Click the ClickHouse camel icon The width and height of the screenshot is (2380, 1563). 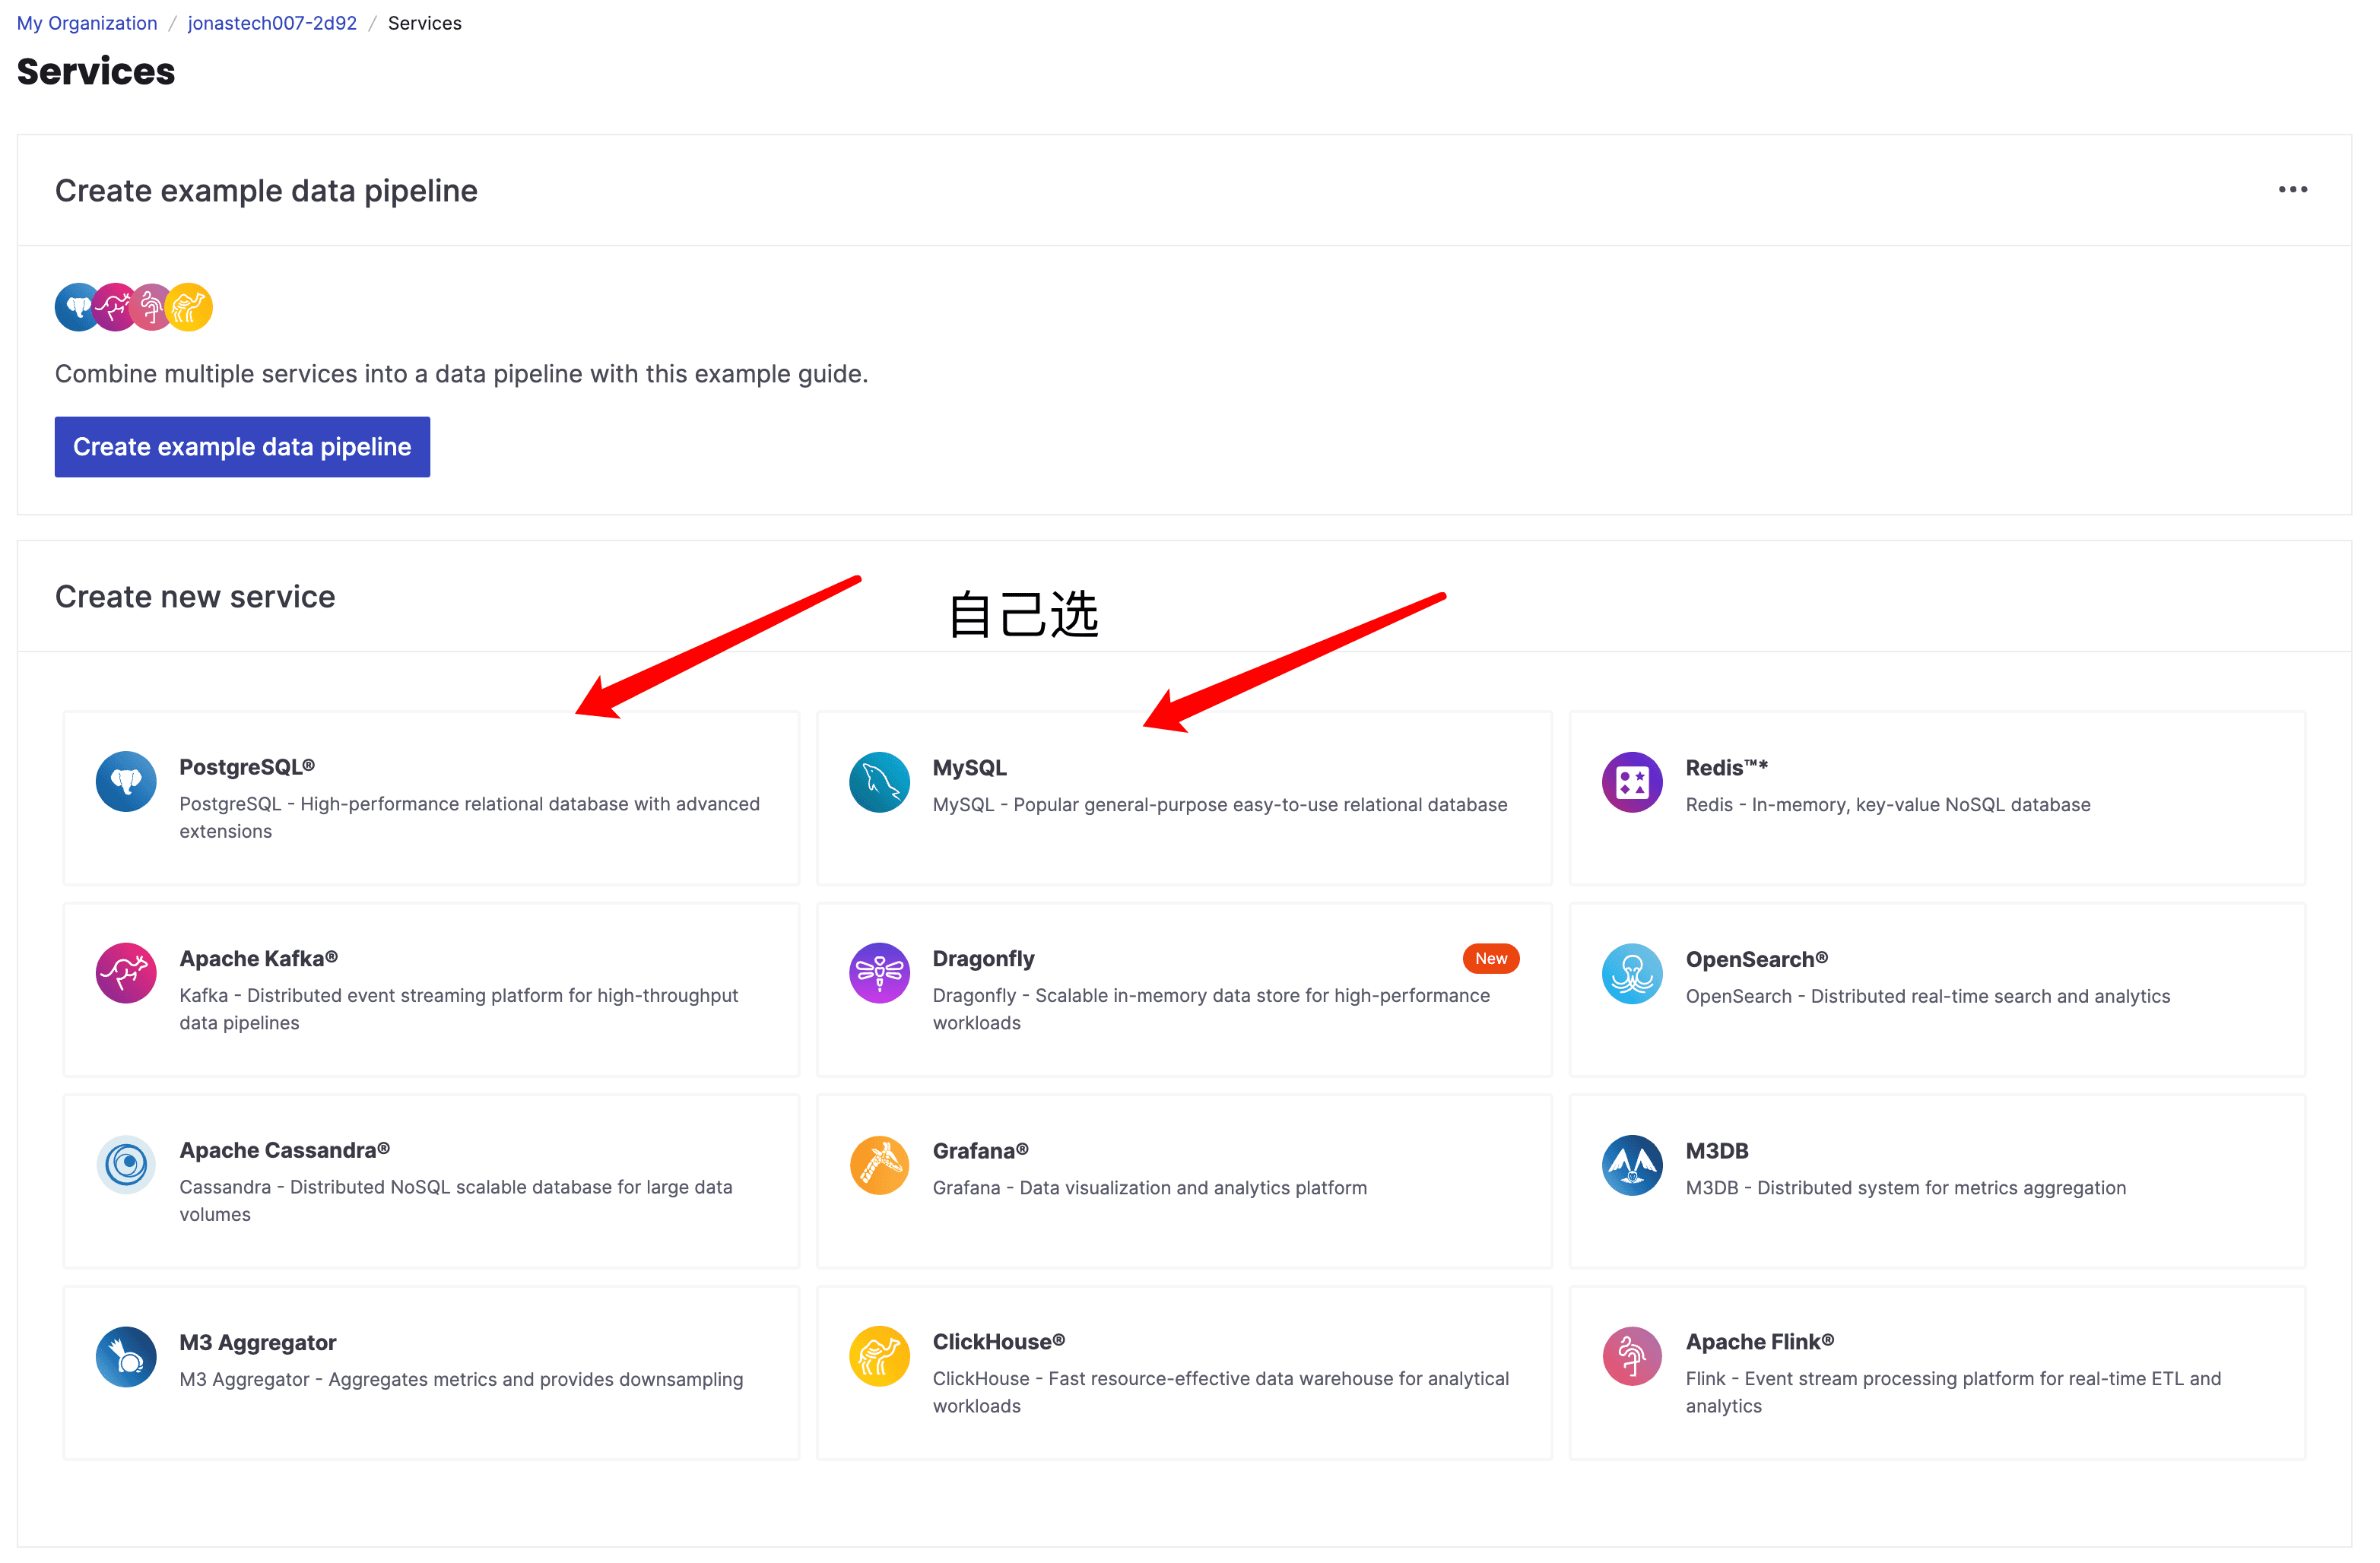879,1357
